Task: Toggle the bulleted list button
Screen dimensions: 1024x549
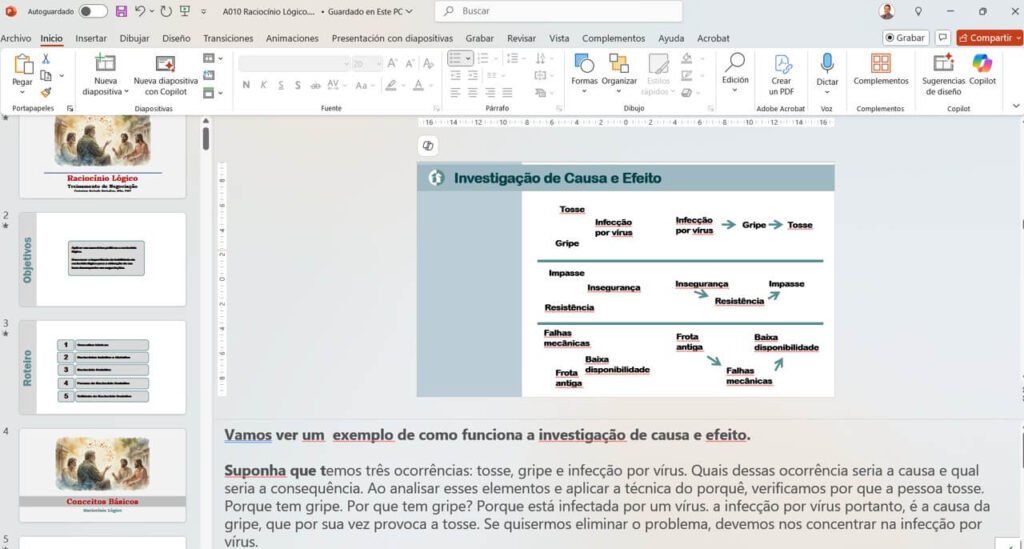Action: point(455,59)
